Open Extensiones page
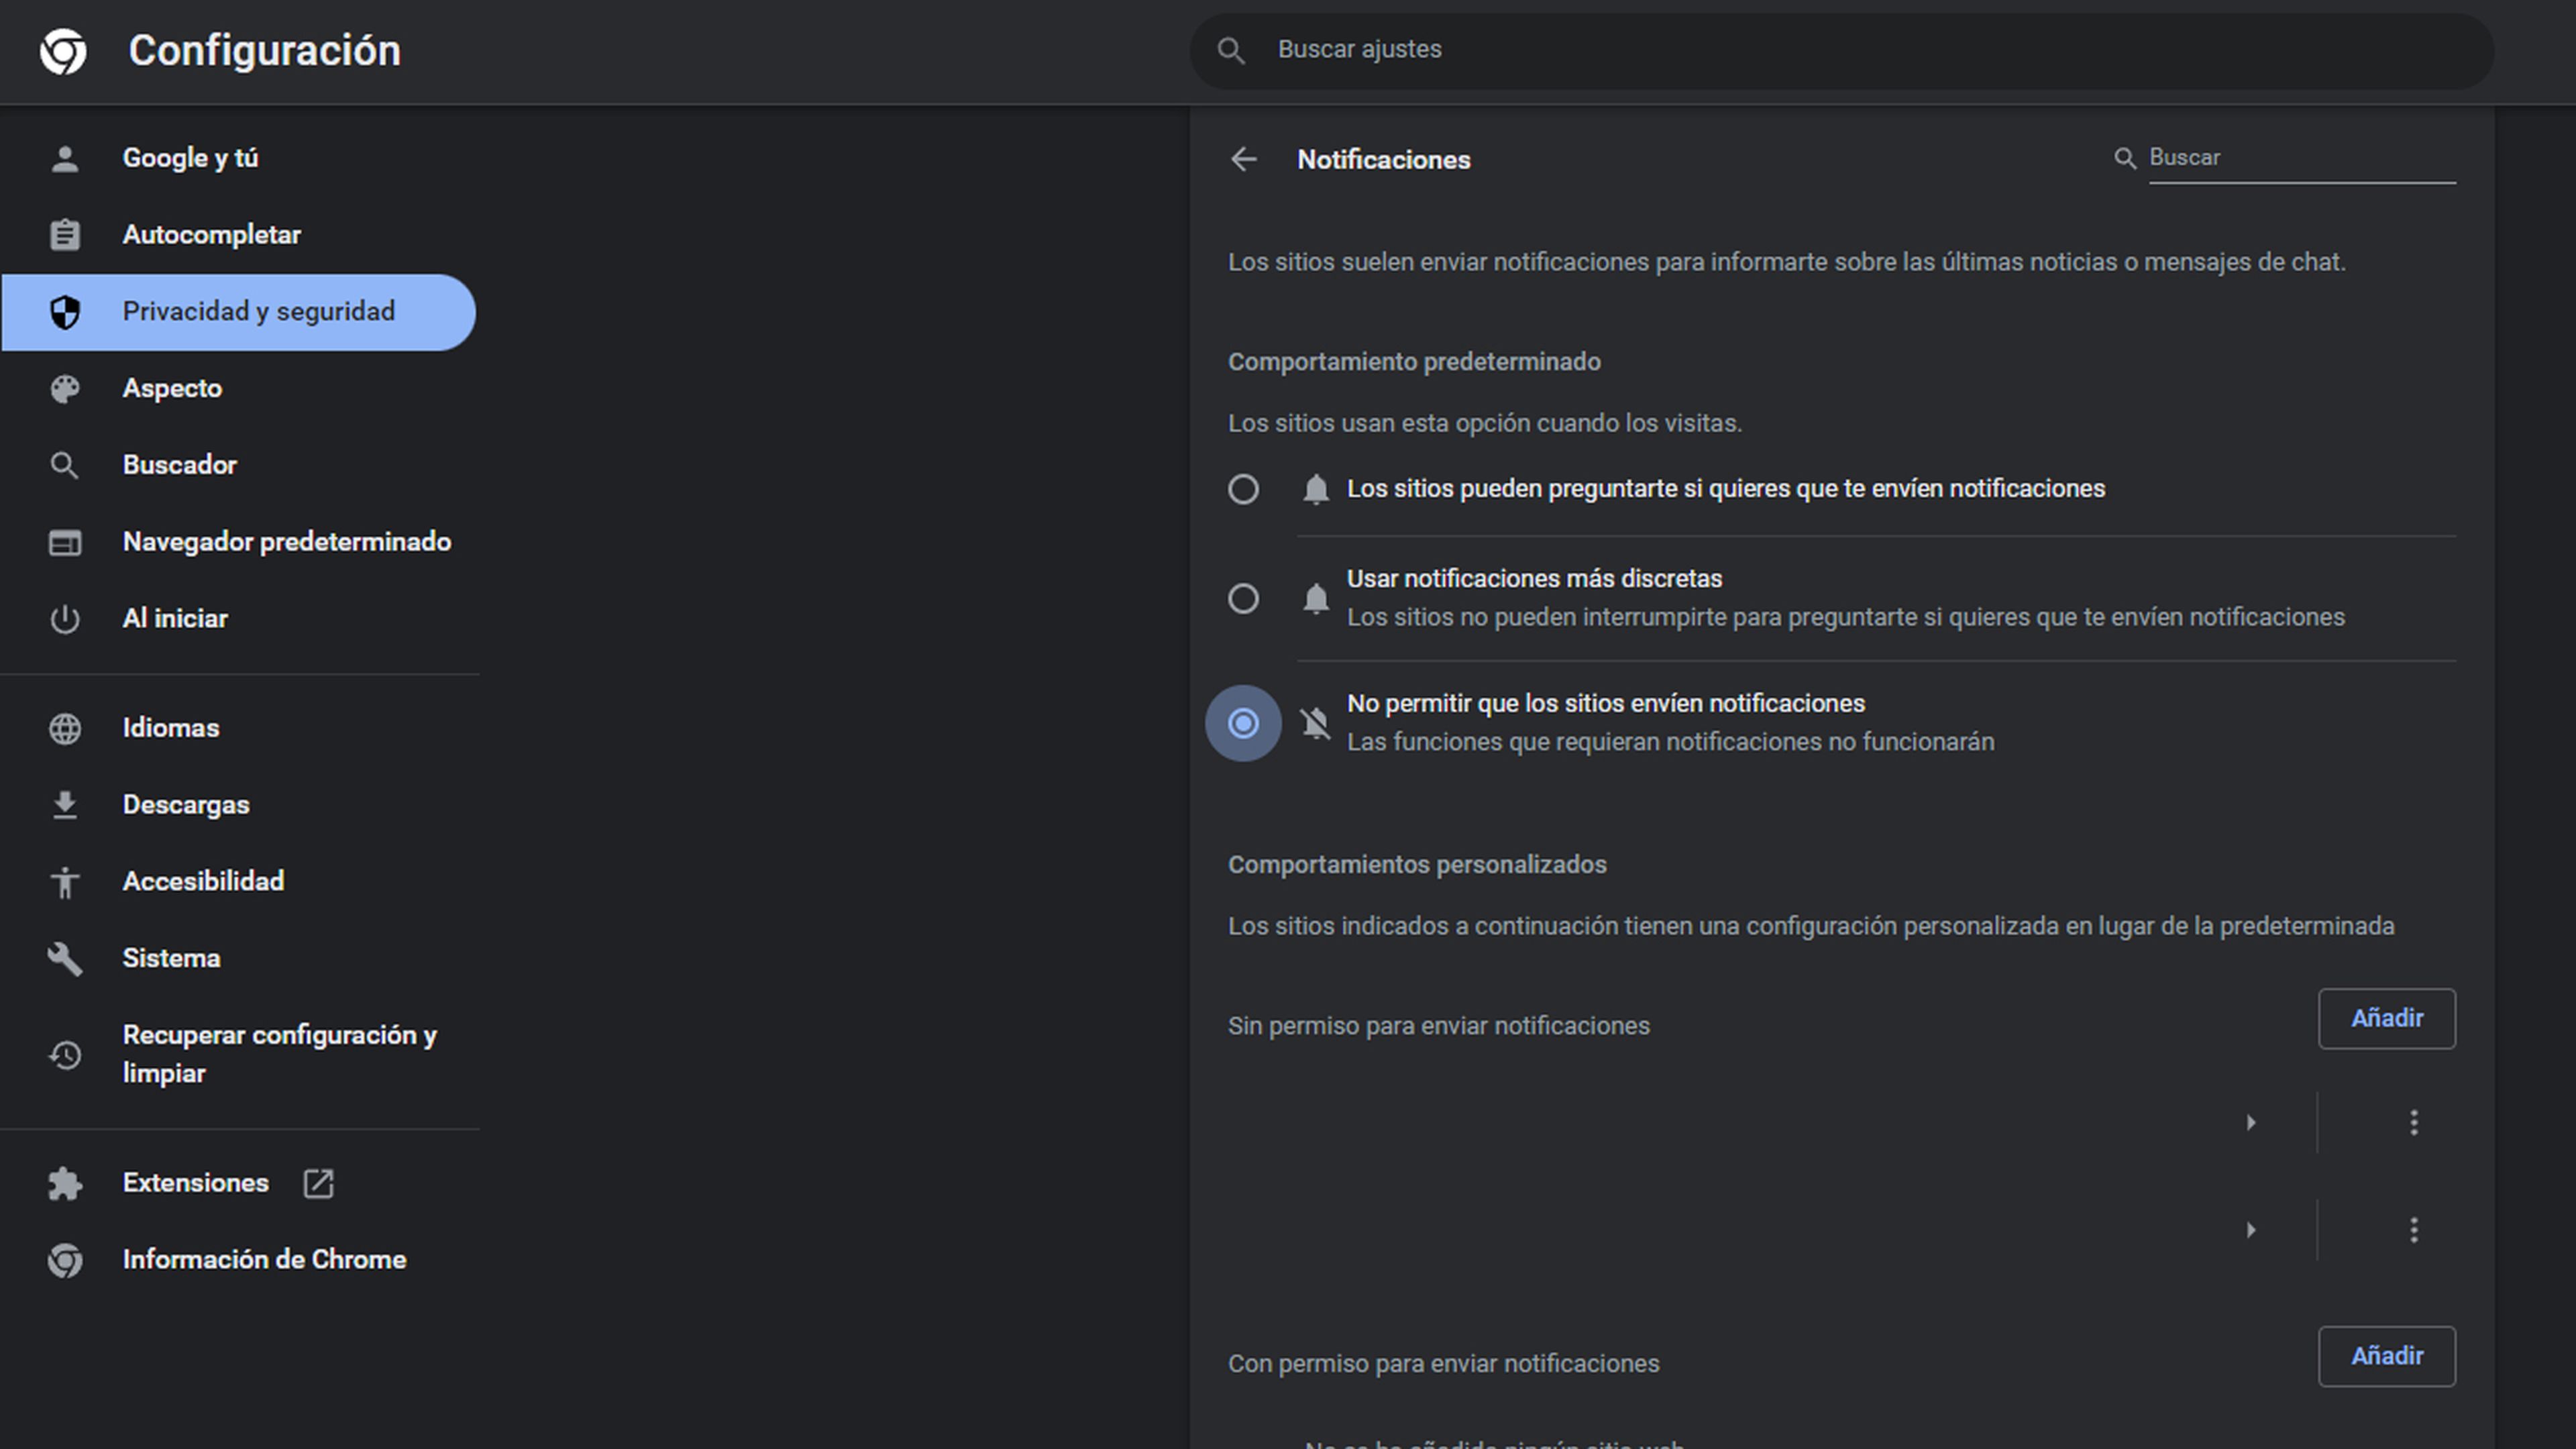 pyautogui.click(x=195, y=1183)
